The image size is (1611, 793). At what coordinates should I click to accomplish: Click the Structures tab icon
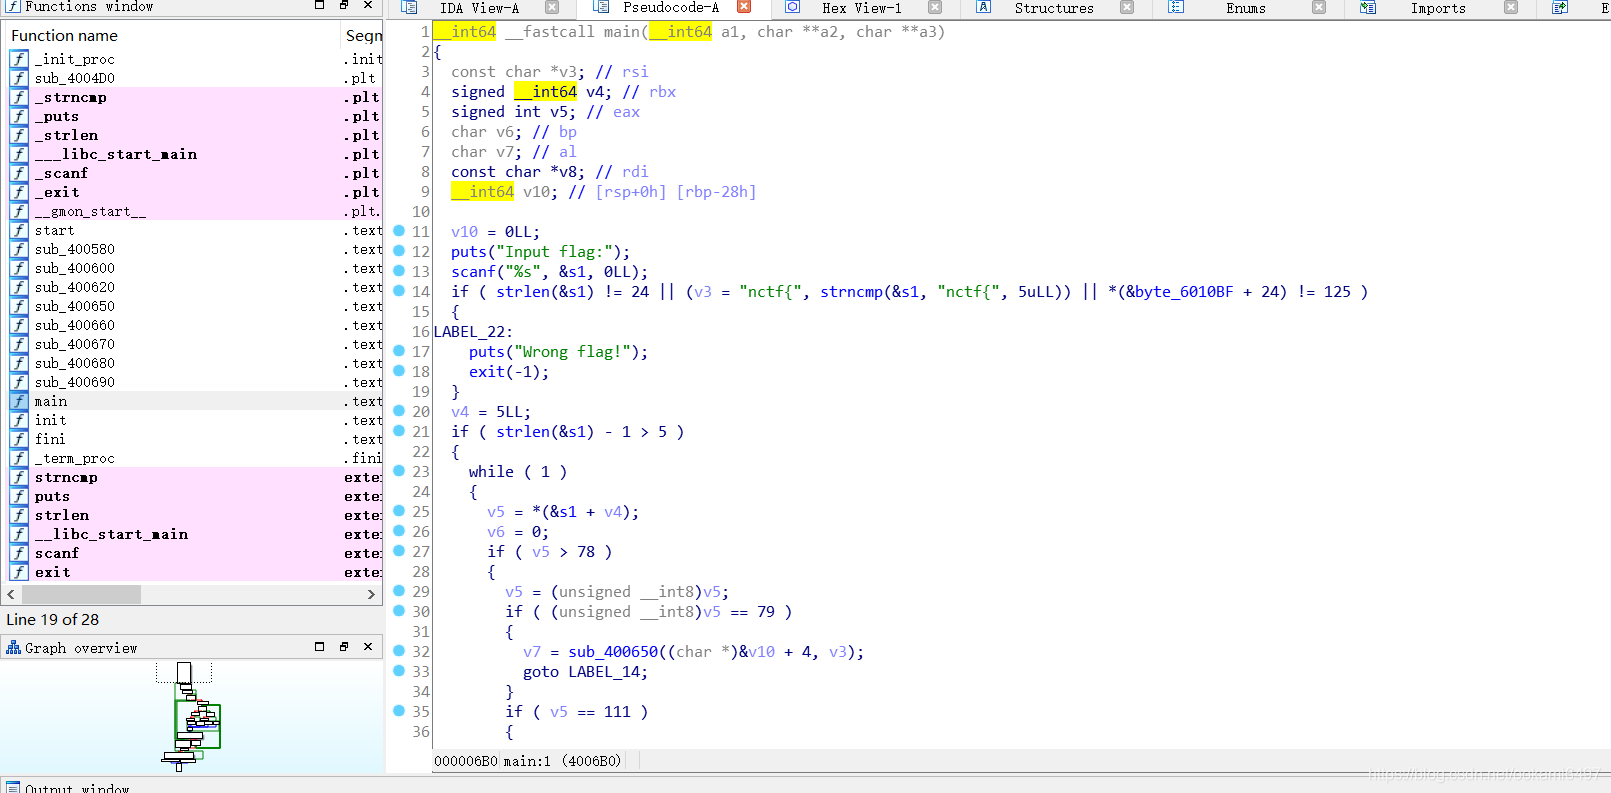984,7
